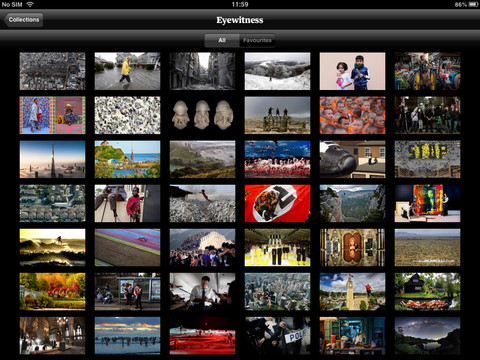Open the Big Ben clock tower photo

pyautogui.click(x=352, y=292)
